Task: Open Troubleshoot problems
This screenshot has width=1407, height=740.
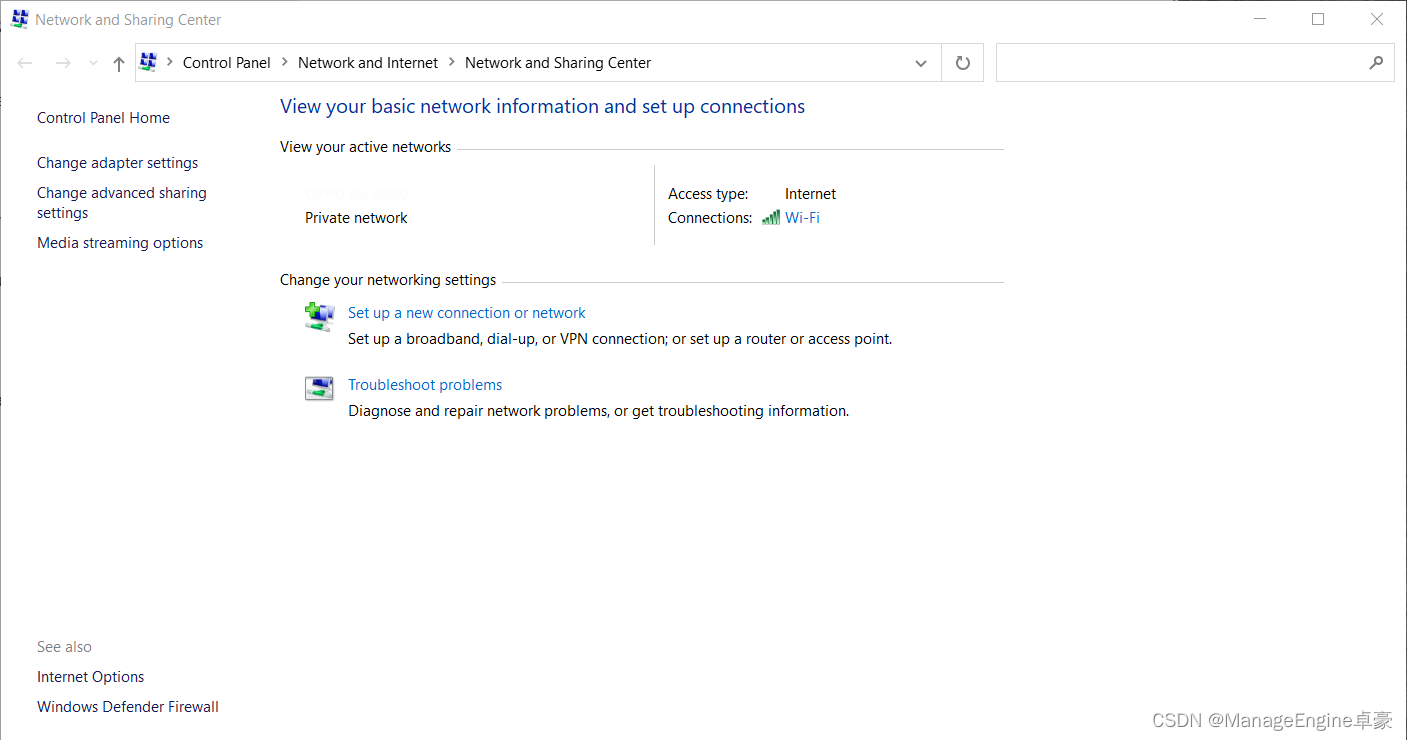Action: click(x=425, y=385)
